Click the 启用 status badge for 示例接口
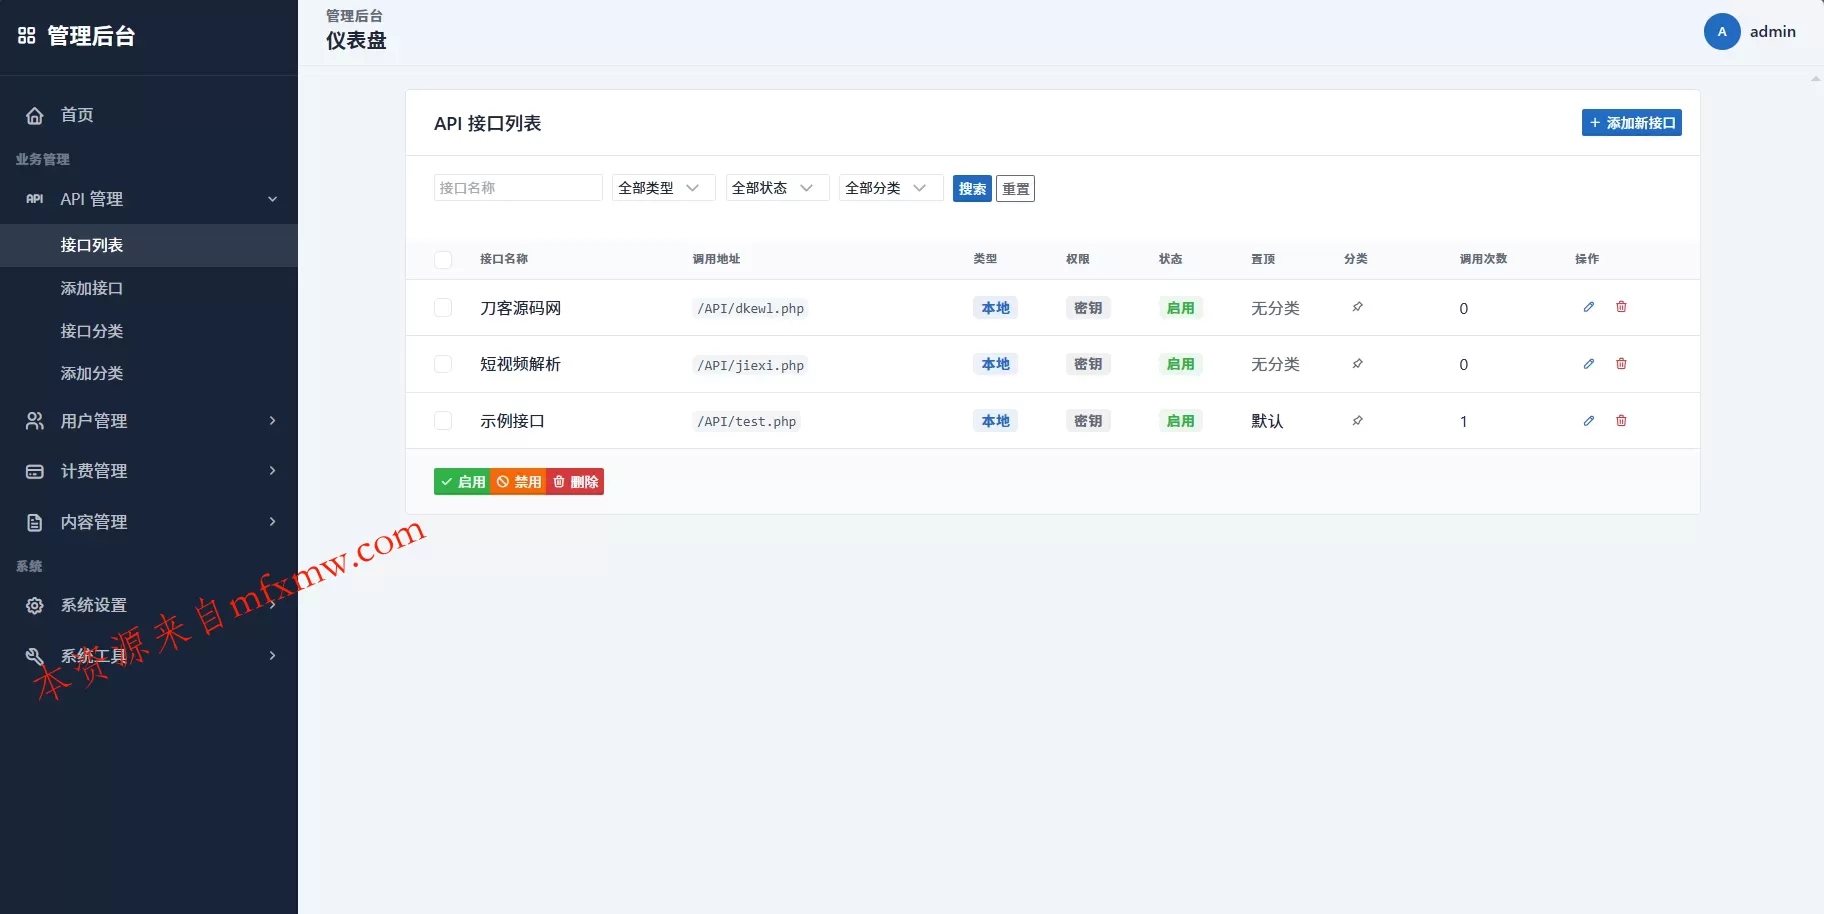 click(1180, 421)
